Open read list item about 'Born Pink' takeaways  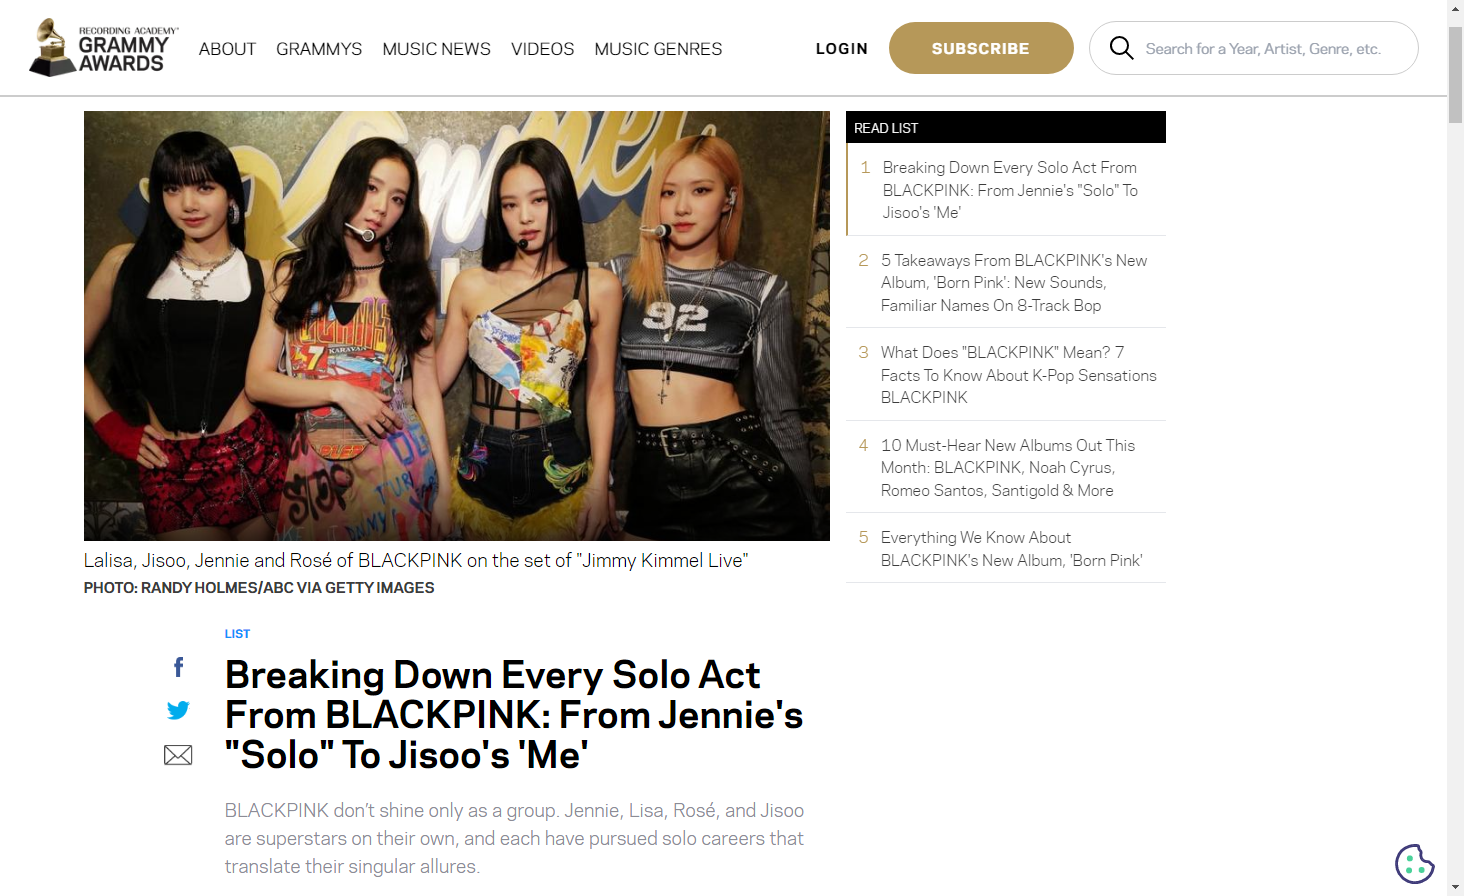1006,282
